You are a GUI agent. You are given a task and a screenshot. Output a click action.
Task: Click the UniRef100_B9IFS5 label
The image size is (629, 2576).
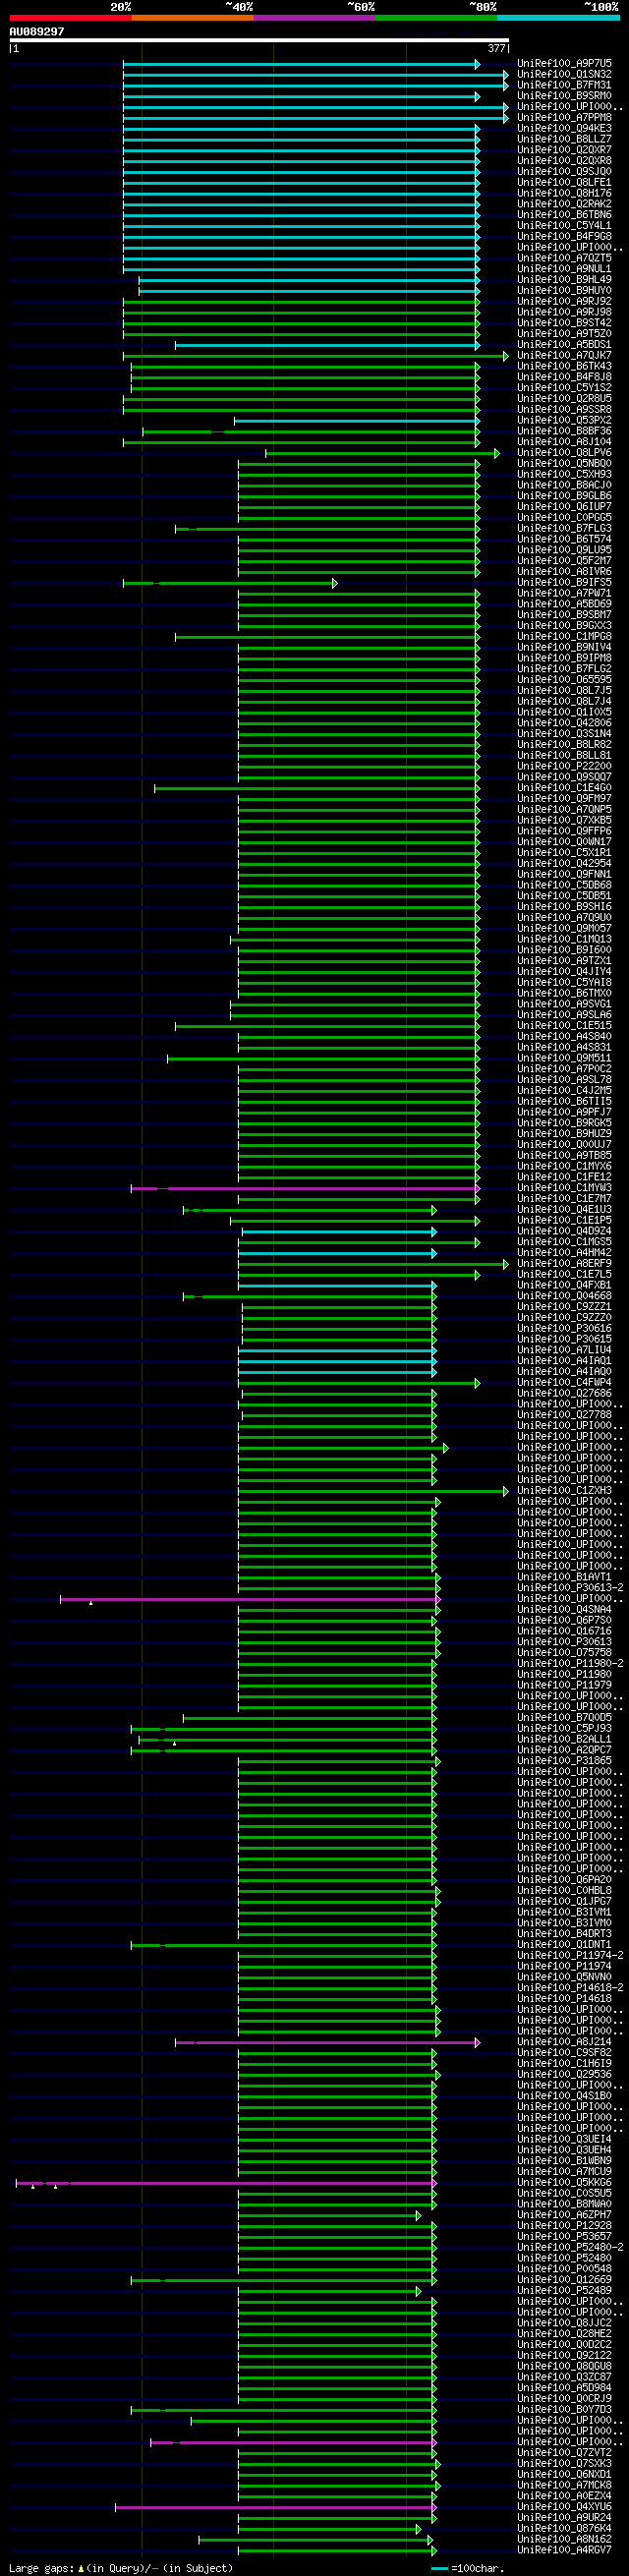pyautogui.click(x=564, y=583)
